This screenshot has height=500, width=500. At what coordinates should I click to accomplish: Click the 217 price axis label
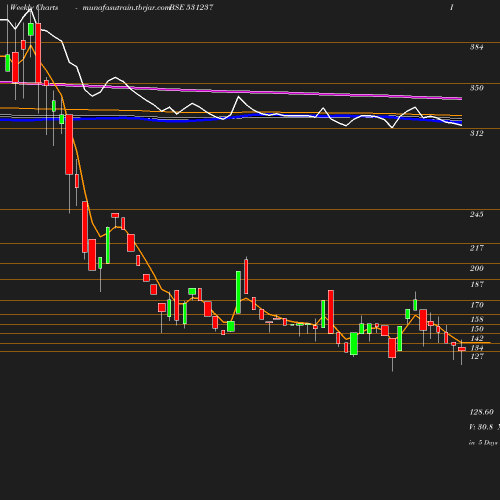pyautogui.click(x=476, y=248)
